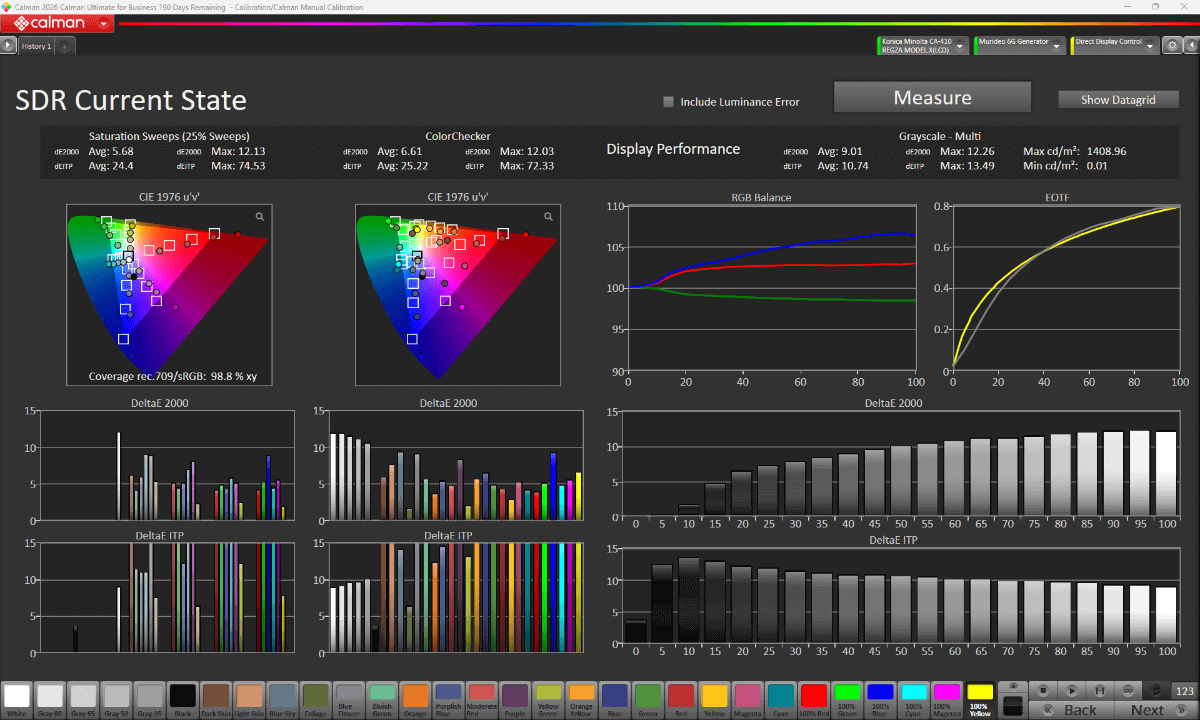Select the Black color patch

tap(182, 698)
